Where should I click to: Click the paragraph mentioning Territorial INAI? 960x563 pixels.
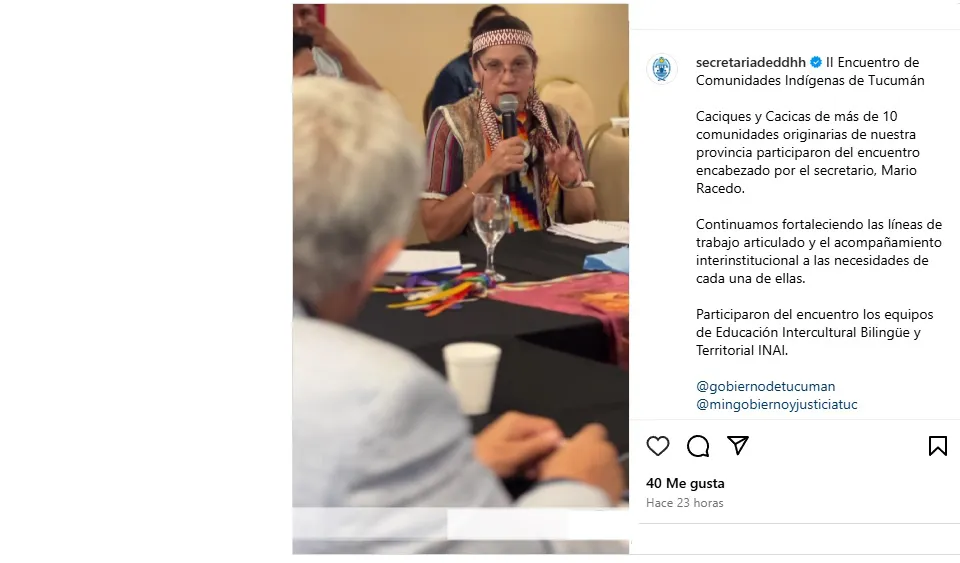(x=814, y=332)
